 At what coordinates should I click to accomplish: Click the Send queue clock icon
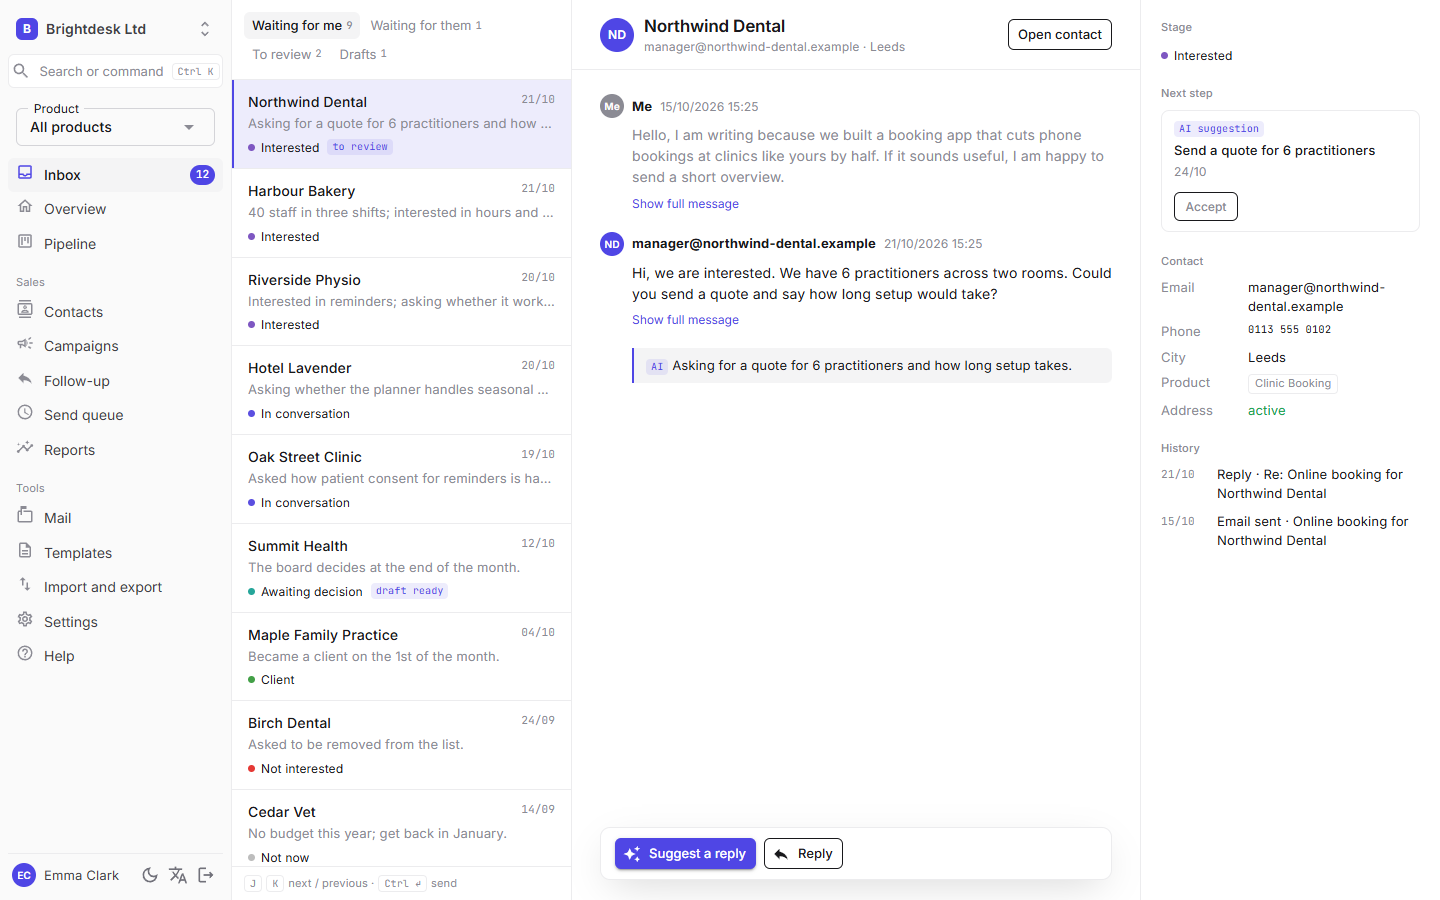(25, 414)
